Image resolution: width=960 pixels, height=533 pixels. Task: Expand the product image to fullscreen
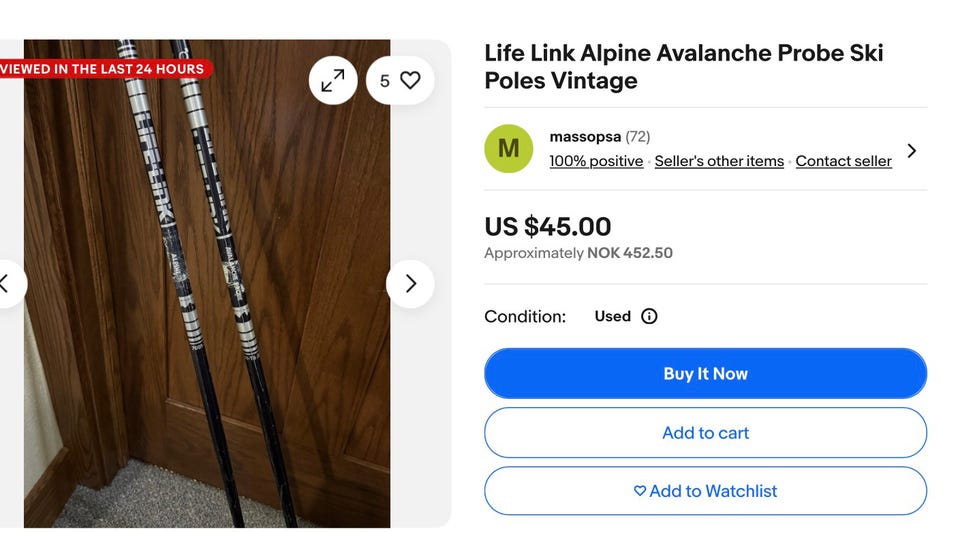click(x=333, y=81)
